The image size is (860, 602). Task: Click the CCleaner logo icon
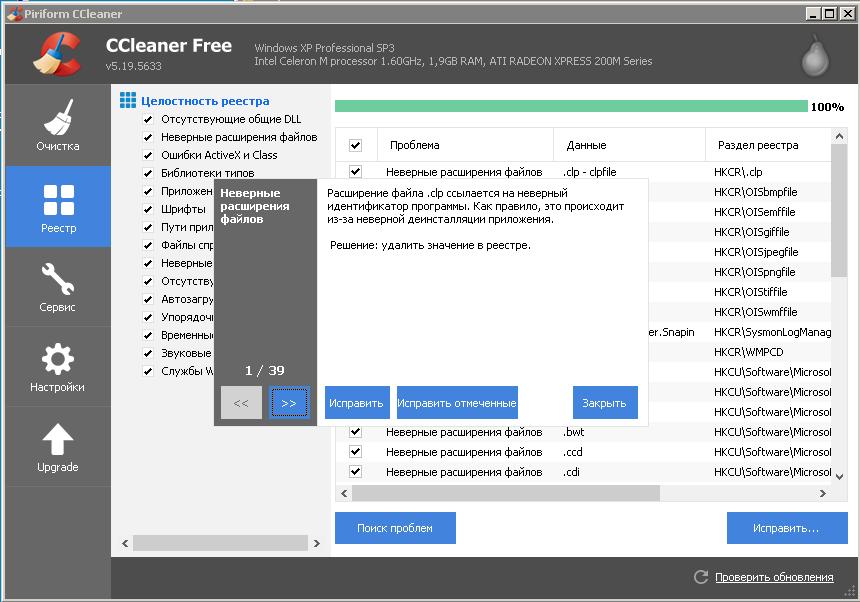(57, 53)
